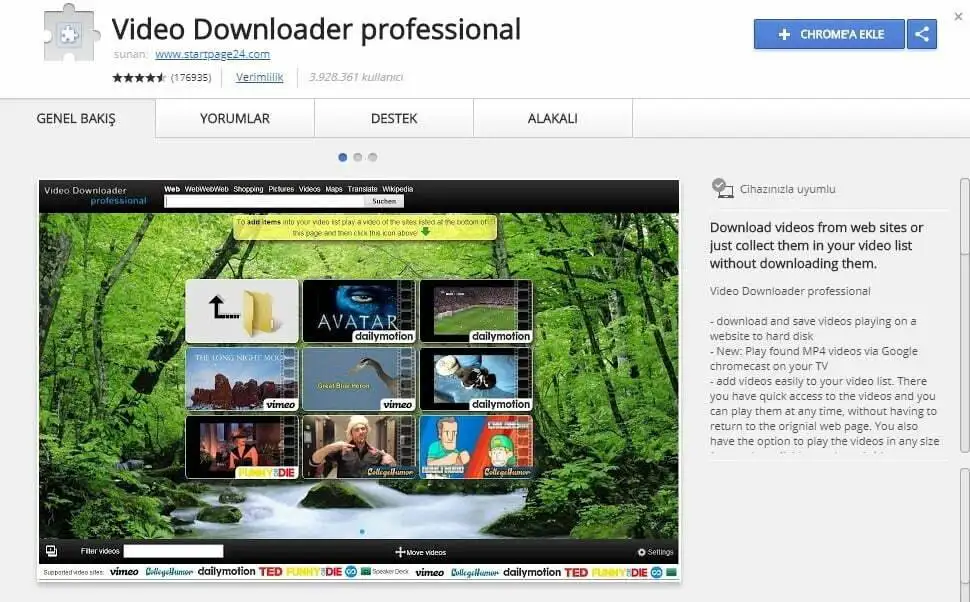The width and height of the screenshot is (970, 602).
Task: Select the second carousel dot
Action: coord(358,157)
